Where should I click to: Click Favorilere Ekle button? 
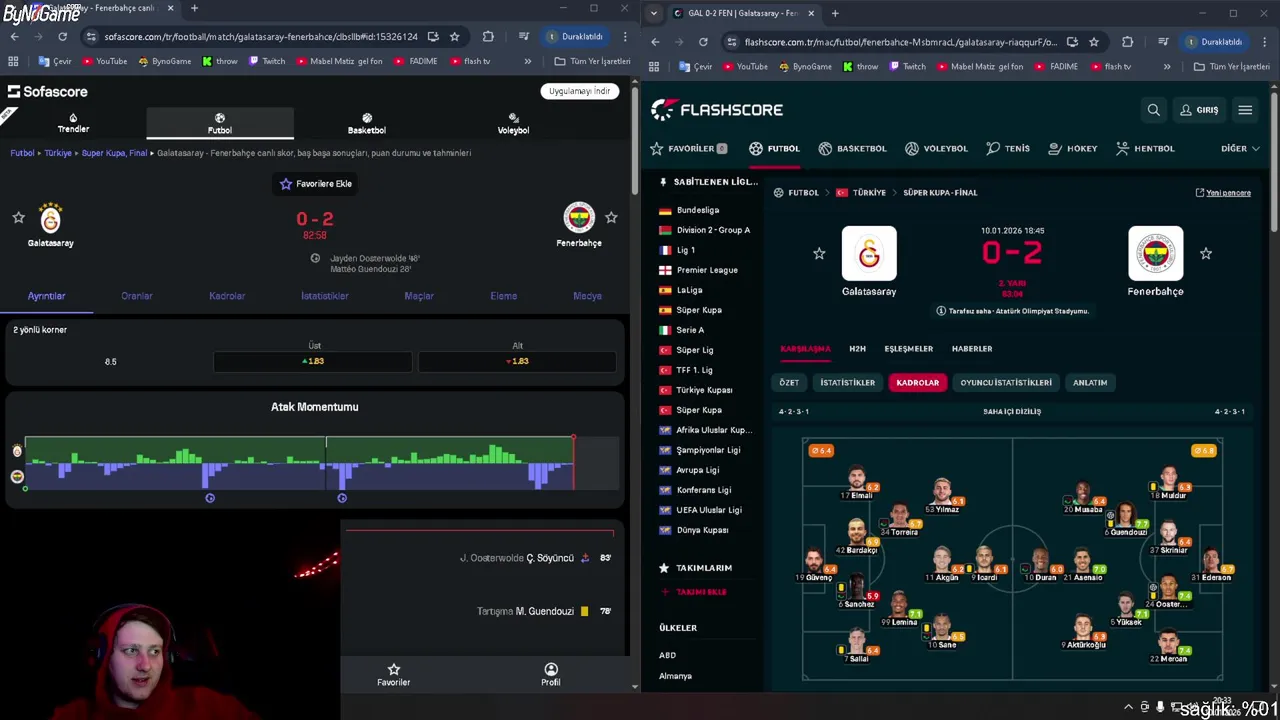point(315,184)
